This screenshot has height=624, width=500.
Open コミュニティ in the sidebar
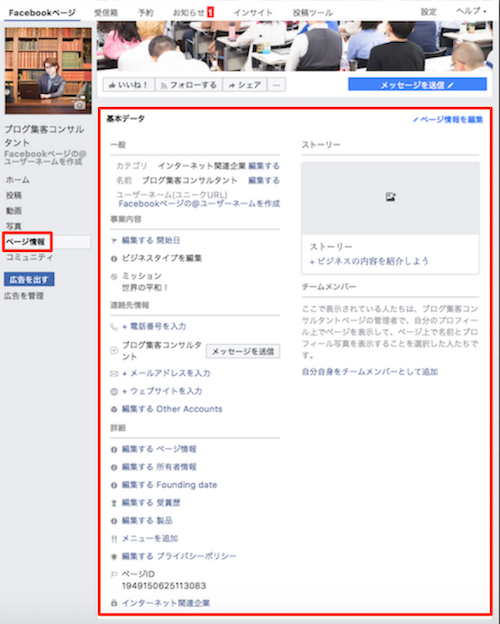(29, 257)
